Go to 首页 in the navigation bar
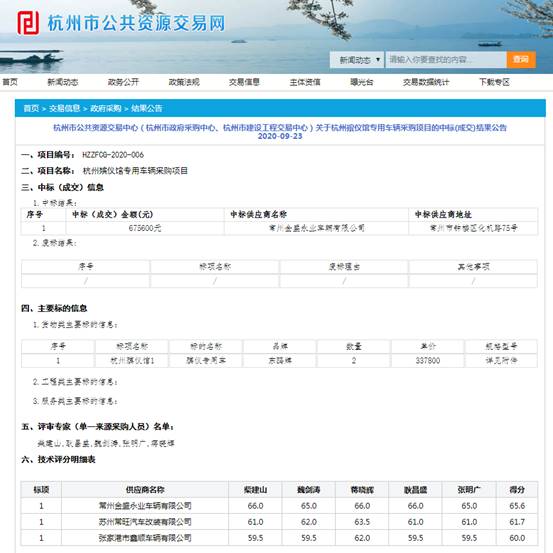The width and height of the screenshot is (553, 553). (x=10, y=82)
